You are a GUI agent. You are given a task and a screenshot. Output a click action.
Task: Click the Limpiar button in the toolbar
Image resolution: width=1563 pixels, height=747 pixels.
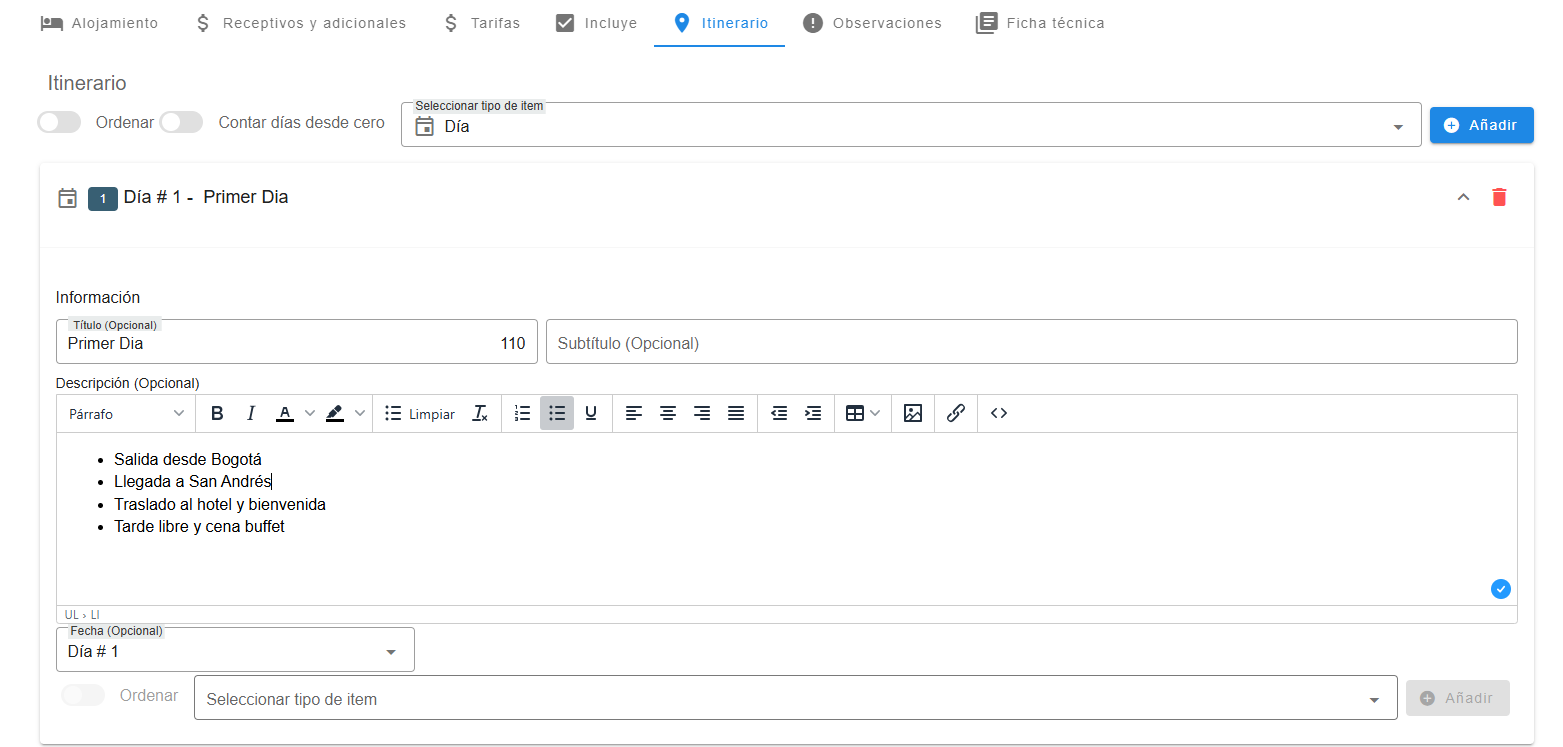point(421,413)
